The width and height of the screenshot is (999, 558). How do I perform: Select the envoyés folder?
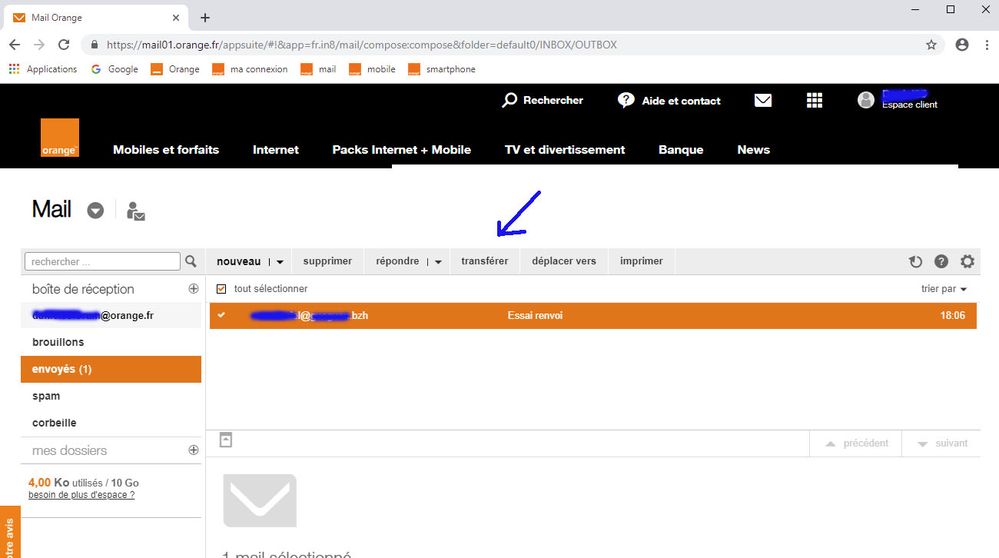[111, 369]
